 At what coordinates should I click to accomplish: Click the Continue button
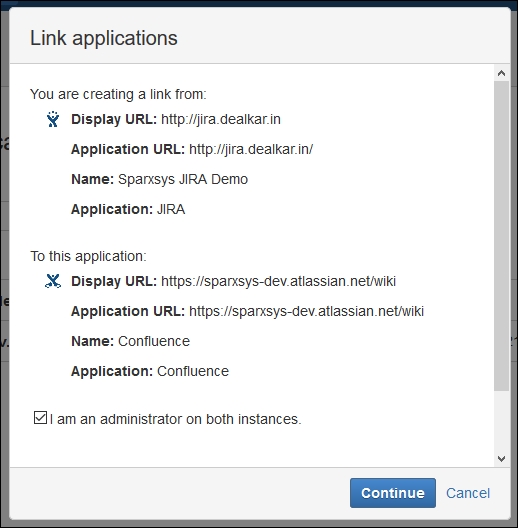393,493
